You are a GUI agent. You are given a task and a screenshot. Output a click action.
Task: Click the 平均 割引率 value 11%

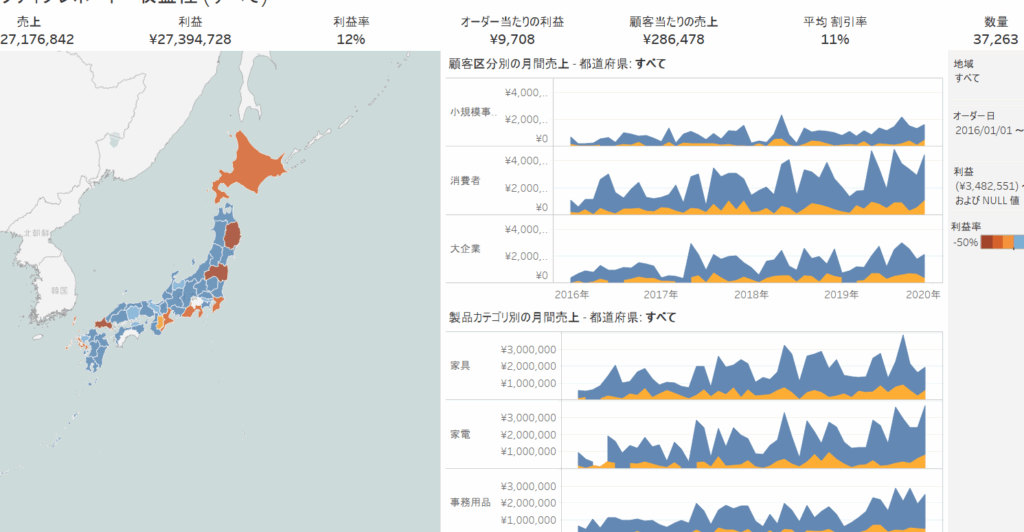click(835, 39)
